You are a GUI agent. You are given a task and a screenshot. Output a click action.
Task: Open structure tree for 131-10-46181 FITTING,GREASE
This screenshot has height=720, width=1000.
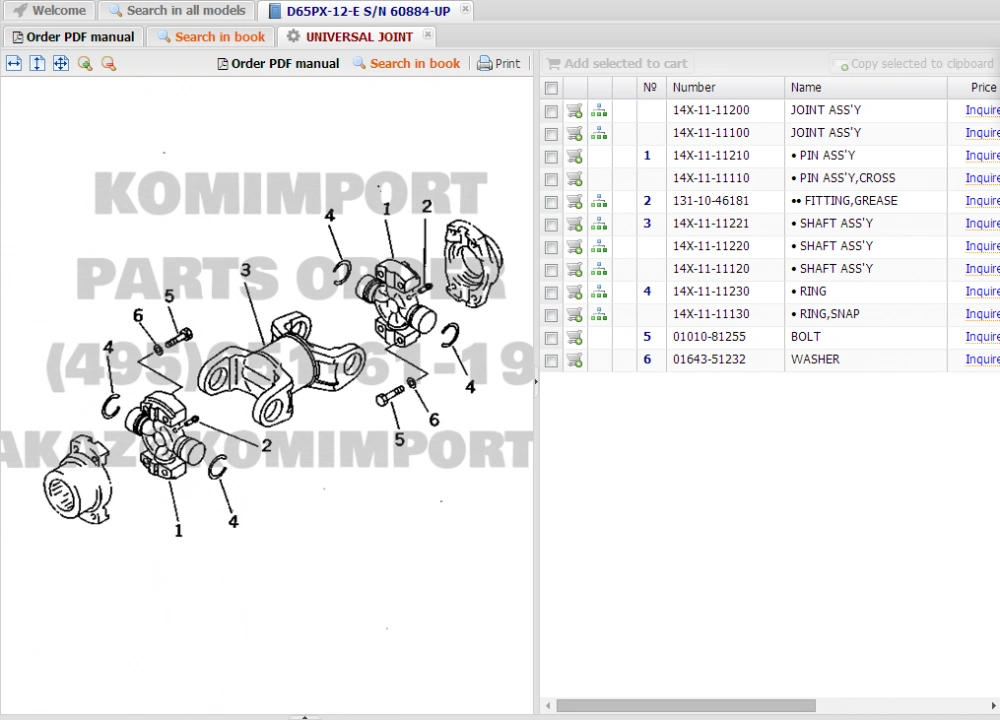[599, 201]
